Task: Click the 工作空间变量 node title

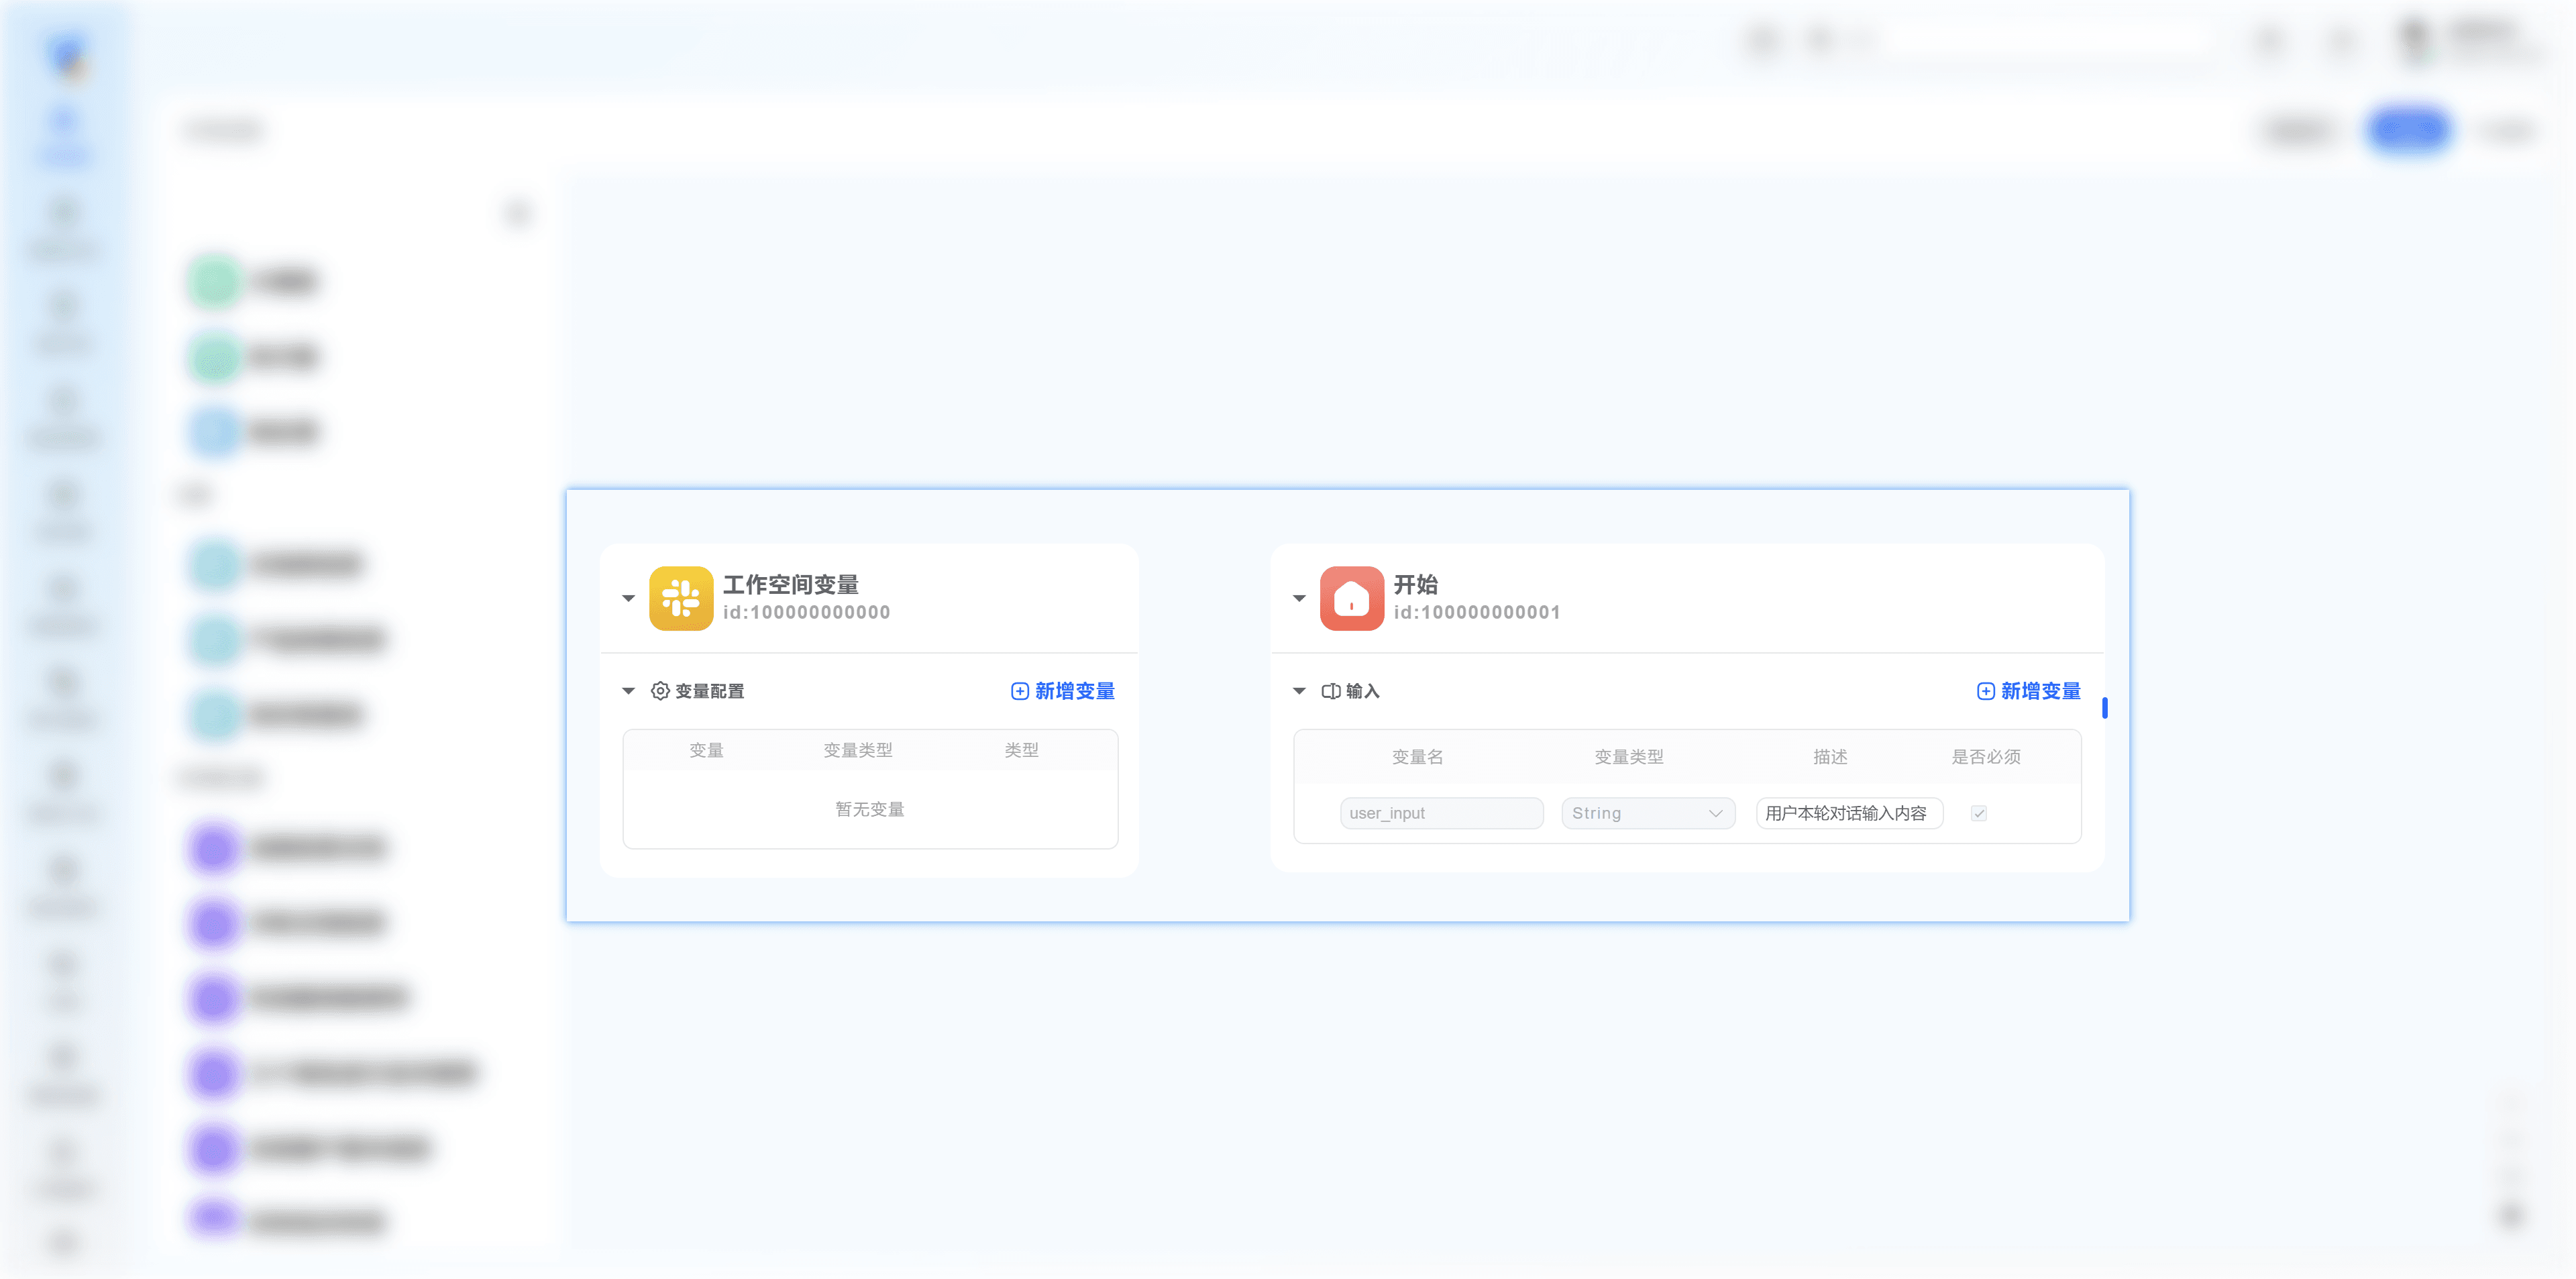Action: tap(790, 584)
